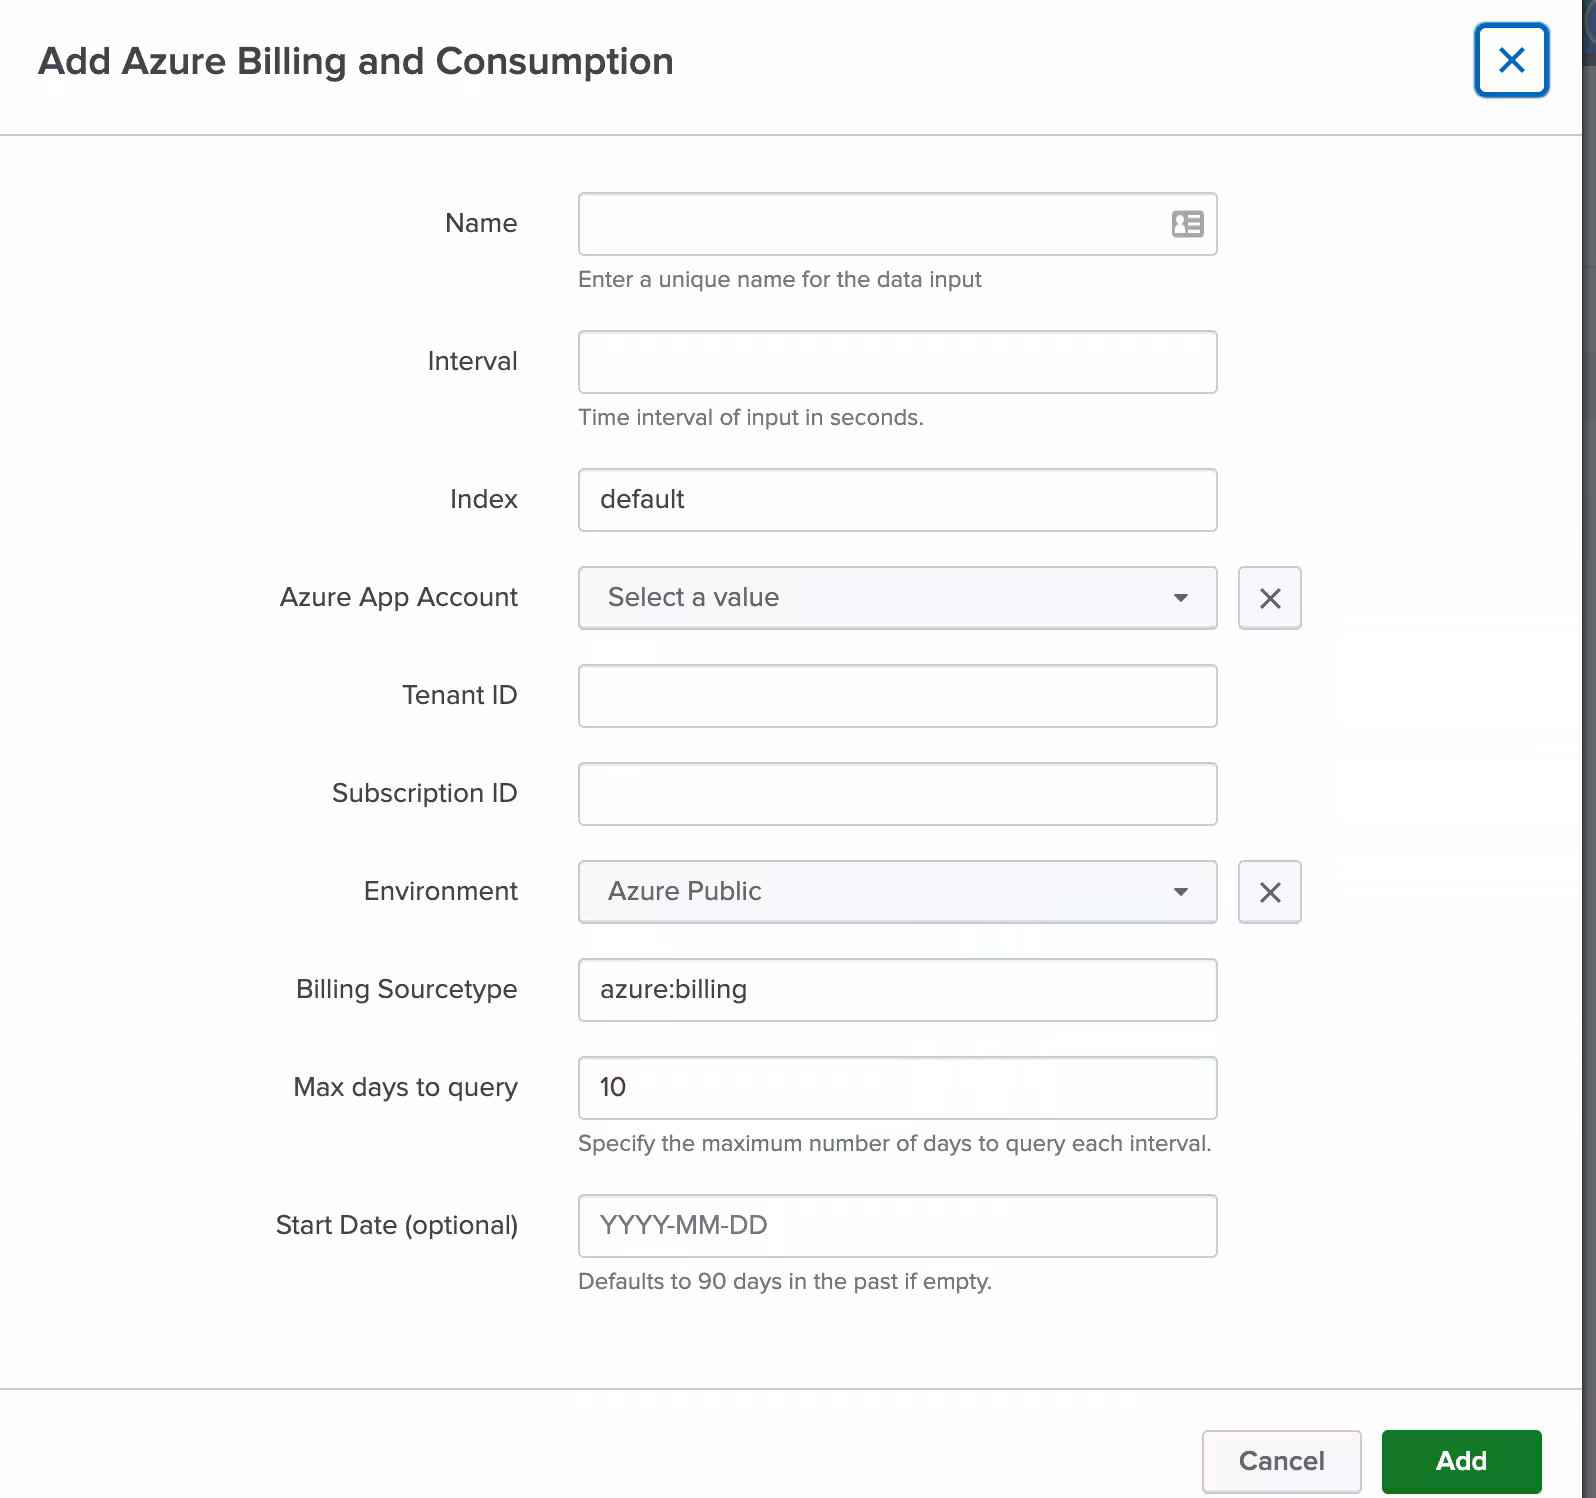Click the Billing Sourcetype field 'azure:billing'
The height and width of the screenshot is (1498, 1596).
click(x=897, y=990)
